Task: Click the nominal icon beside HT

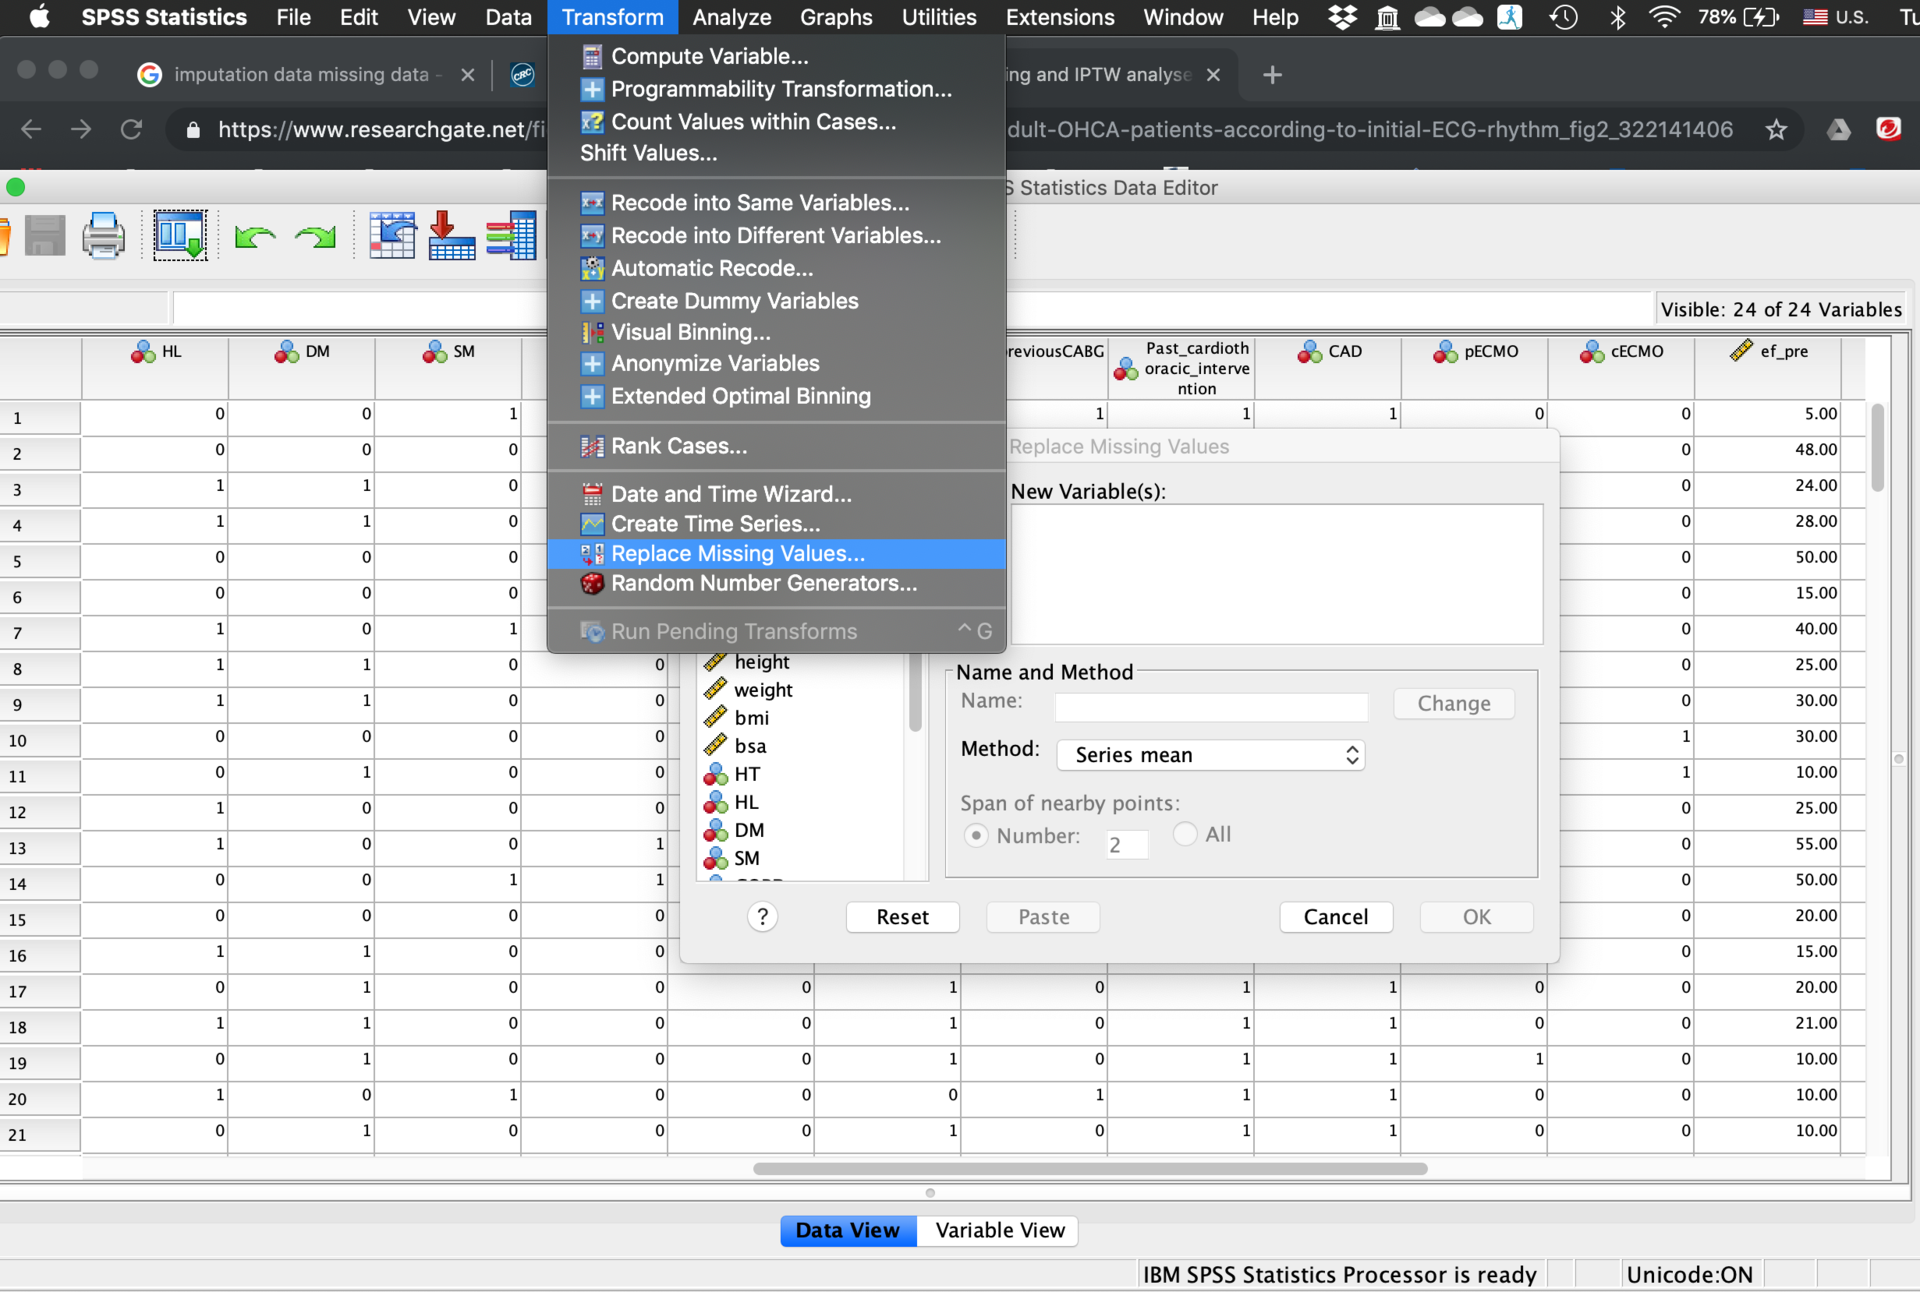Action: pos(715,774)
